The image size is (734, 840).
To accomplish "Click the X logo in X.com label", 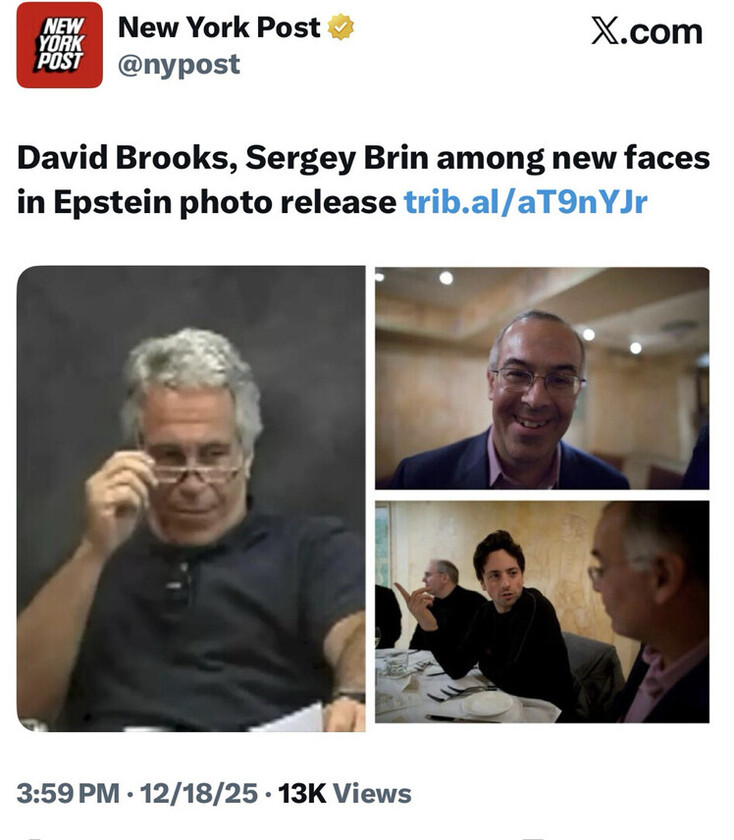I will [605, 31].
